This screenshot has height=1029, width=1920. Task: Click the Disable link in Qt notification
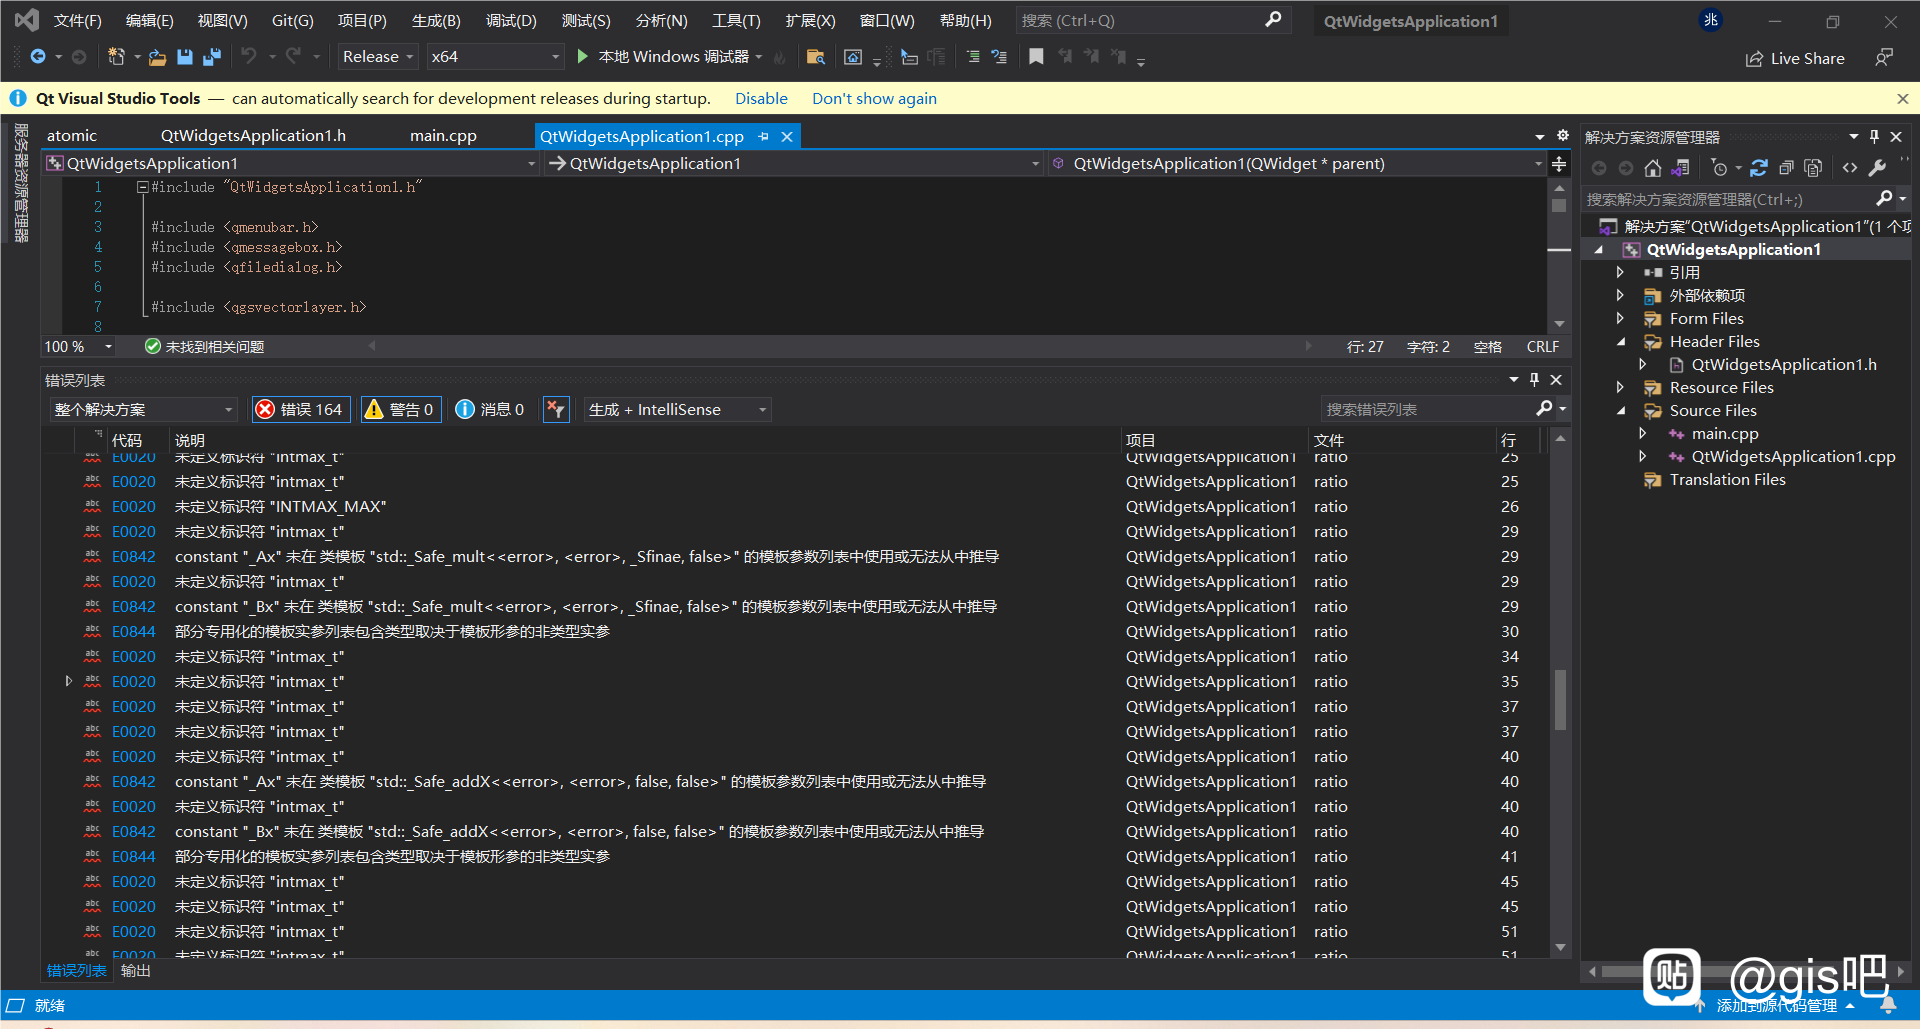(761, 98)
